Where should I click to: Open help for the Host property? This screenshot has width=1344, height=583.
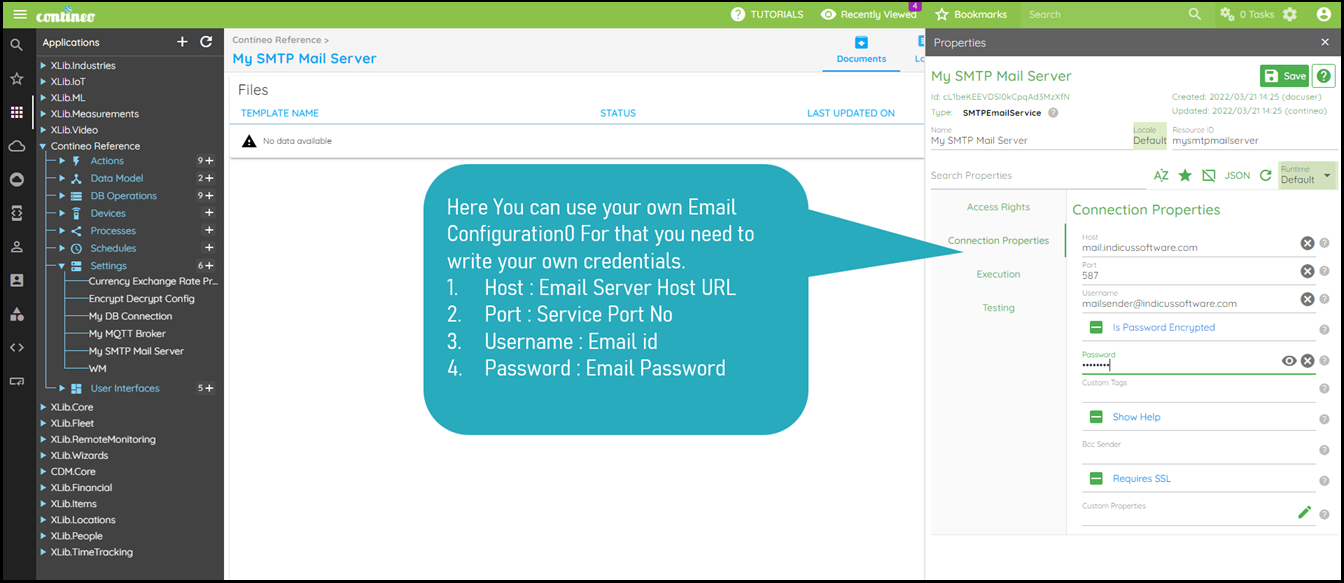coord(1324,243)
